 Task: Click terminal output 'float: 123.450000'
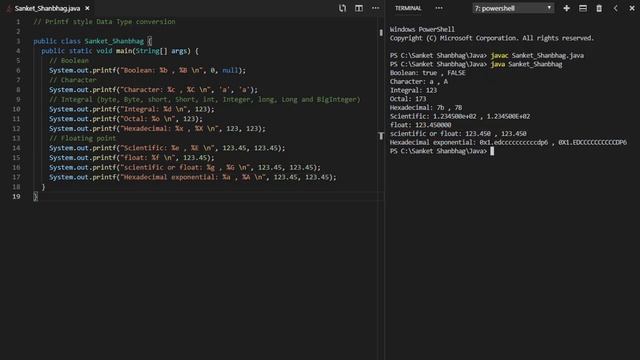click(x=420, y=125)
